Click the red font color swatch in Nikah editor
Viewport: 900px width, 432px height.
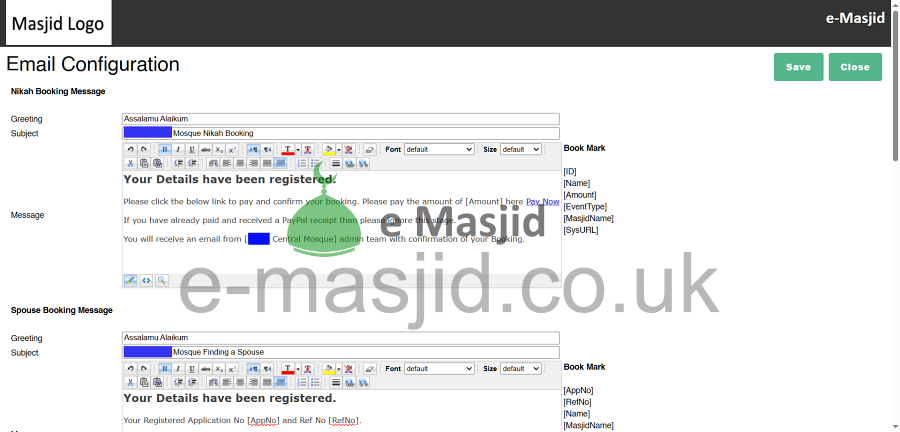288,149
